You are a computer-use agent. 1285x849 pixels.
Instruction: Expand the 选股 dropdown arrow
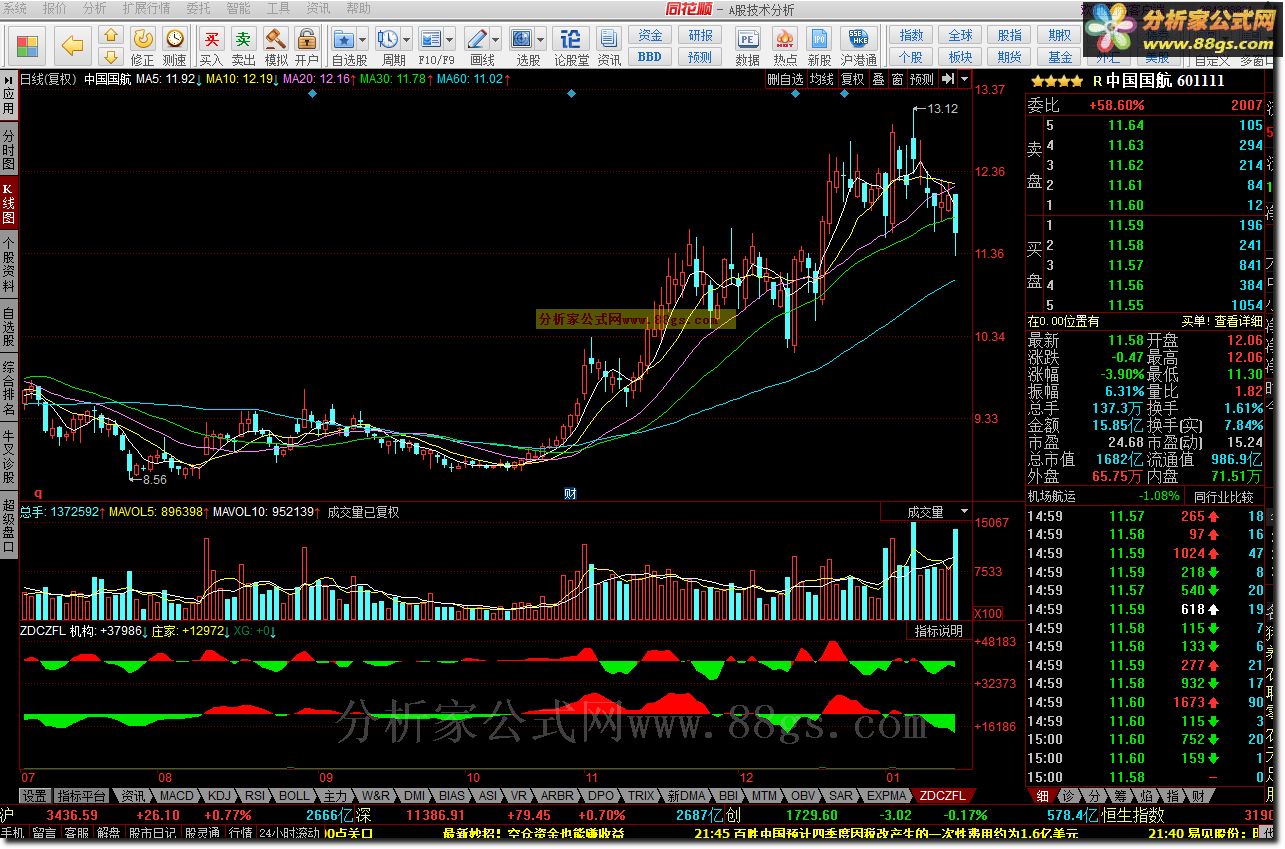pos(541,39)
